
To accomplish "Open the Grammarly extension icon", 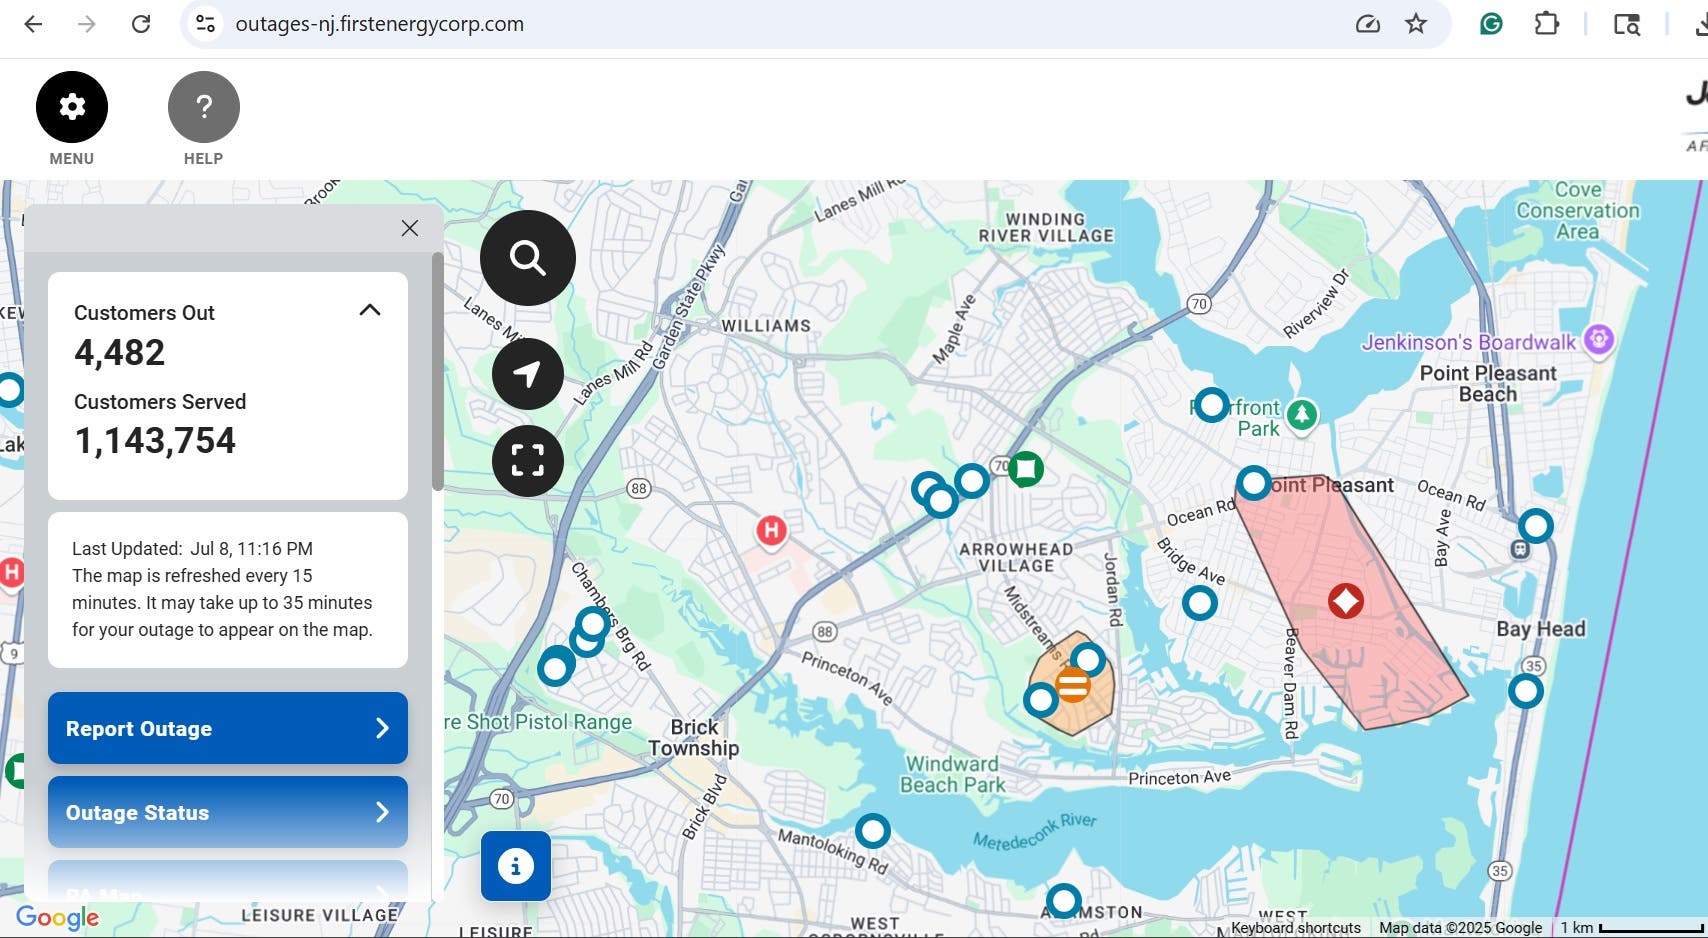I will coord(1491,24).
